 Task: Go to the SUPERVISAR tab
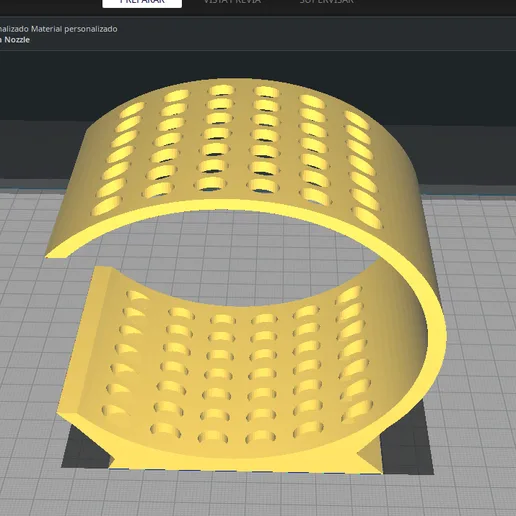click(x=326, y=2)
